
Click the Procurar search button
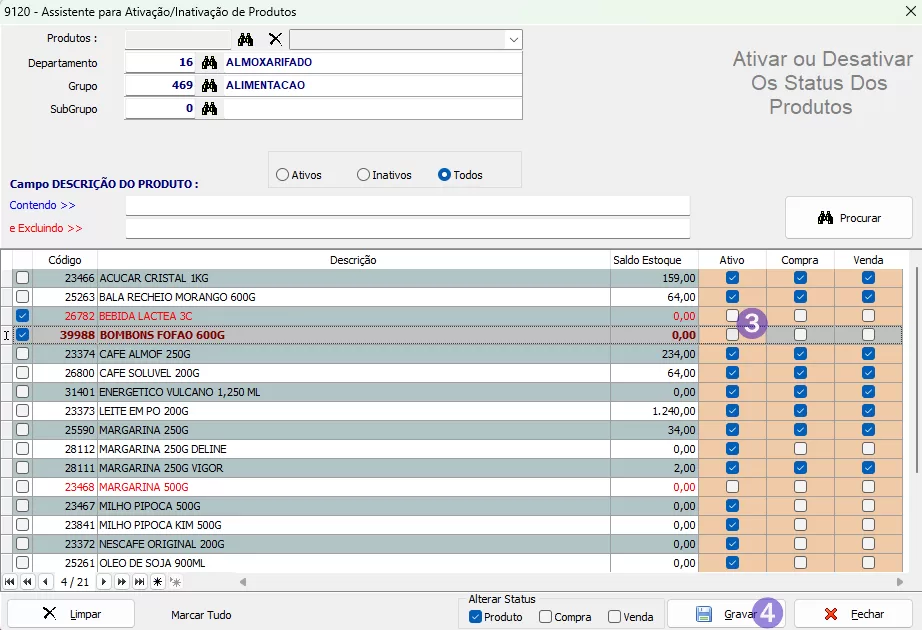pyautogui.click(x=848, y=217)
